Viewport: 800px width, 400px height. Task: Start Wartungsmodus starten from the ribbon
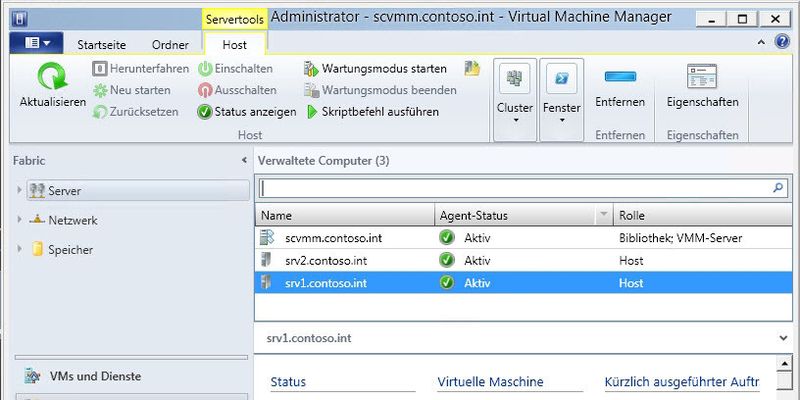(312, 69)
